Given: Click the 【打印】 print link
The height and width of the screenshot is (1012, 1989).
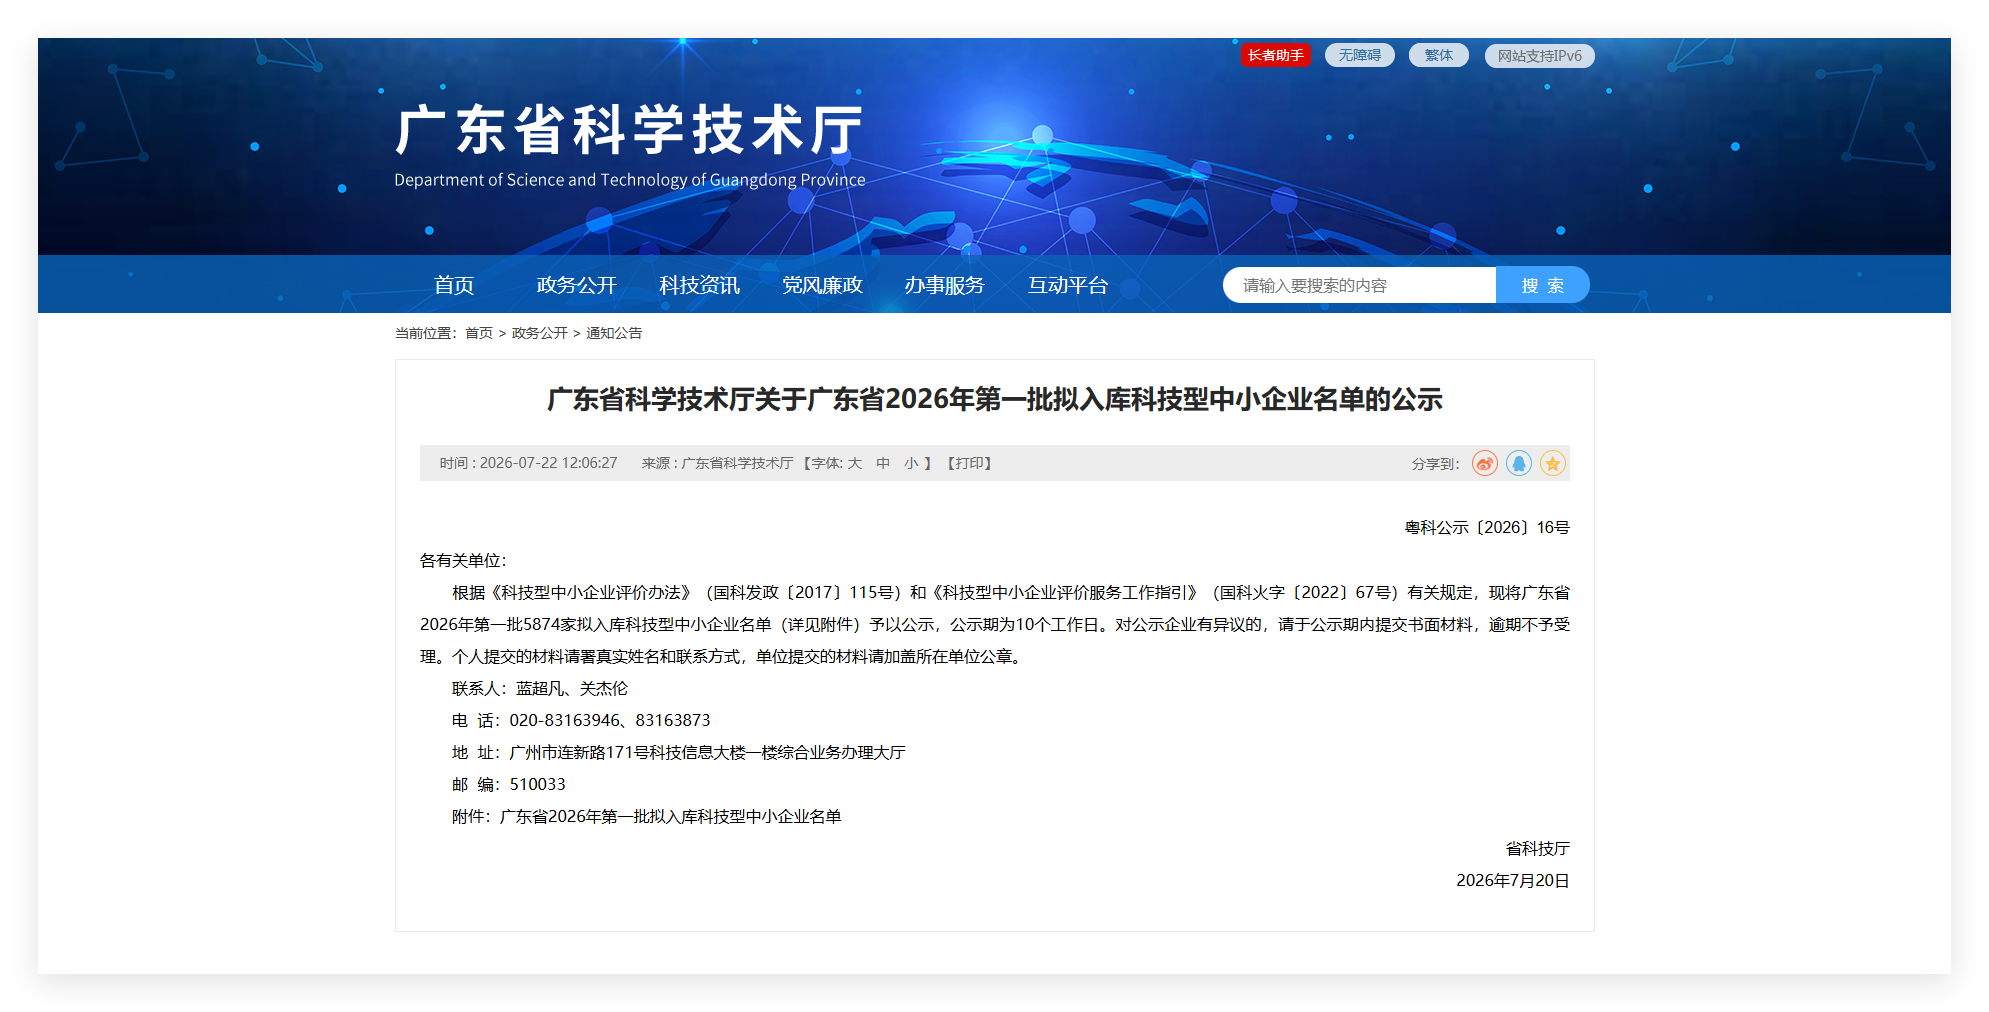Looking at the screenshot, I should click(x=969, y=463).
